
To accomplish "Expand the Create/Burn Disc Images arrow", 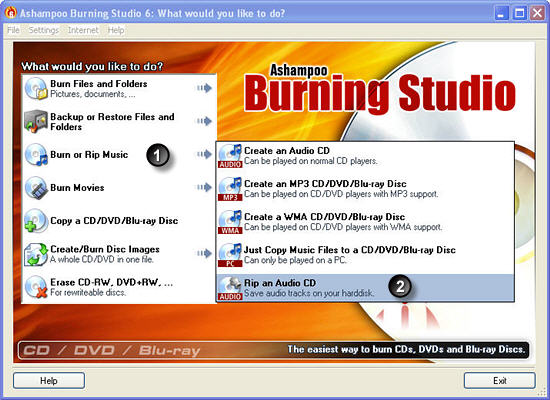I will click(204, 253).
